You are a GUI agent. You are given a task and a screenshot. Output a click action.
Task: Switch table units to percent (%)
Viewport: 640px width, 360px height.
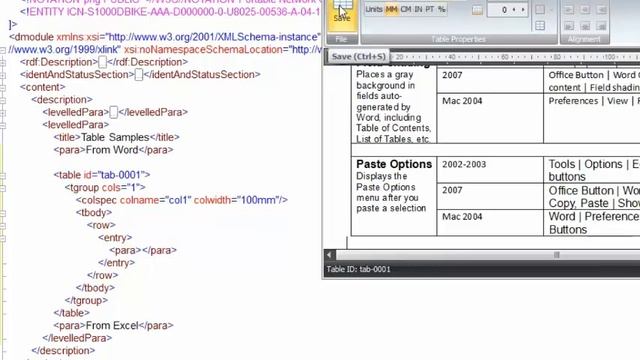pos(442,9)
